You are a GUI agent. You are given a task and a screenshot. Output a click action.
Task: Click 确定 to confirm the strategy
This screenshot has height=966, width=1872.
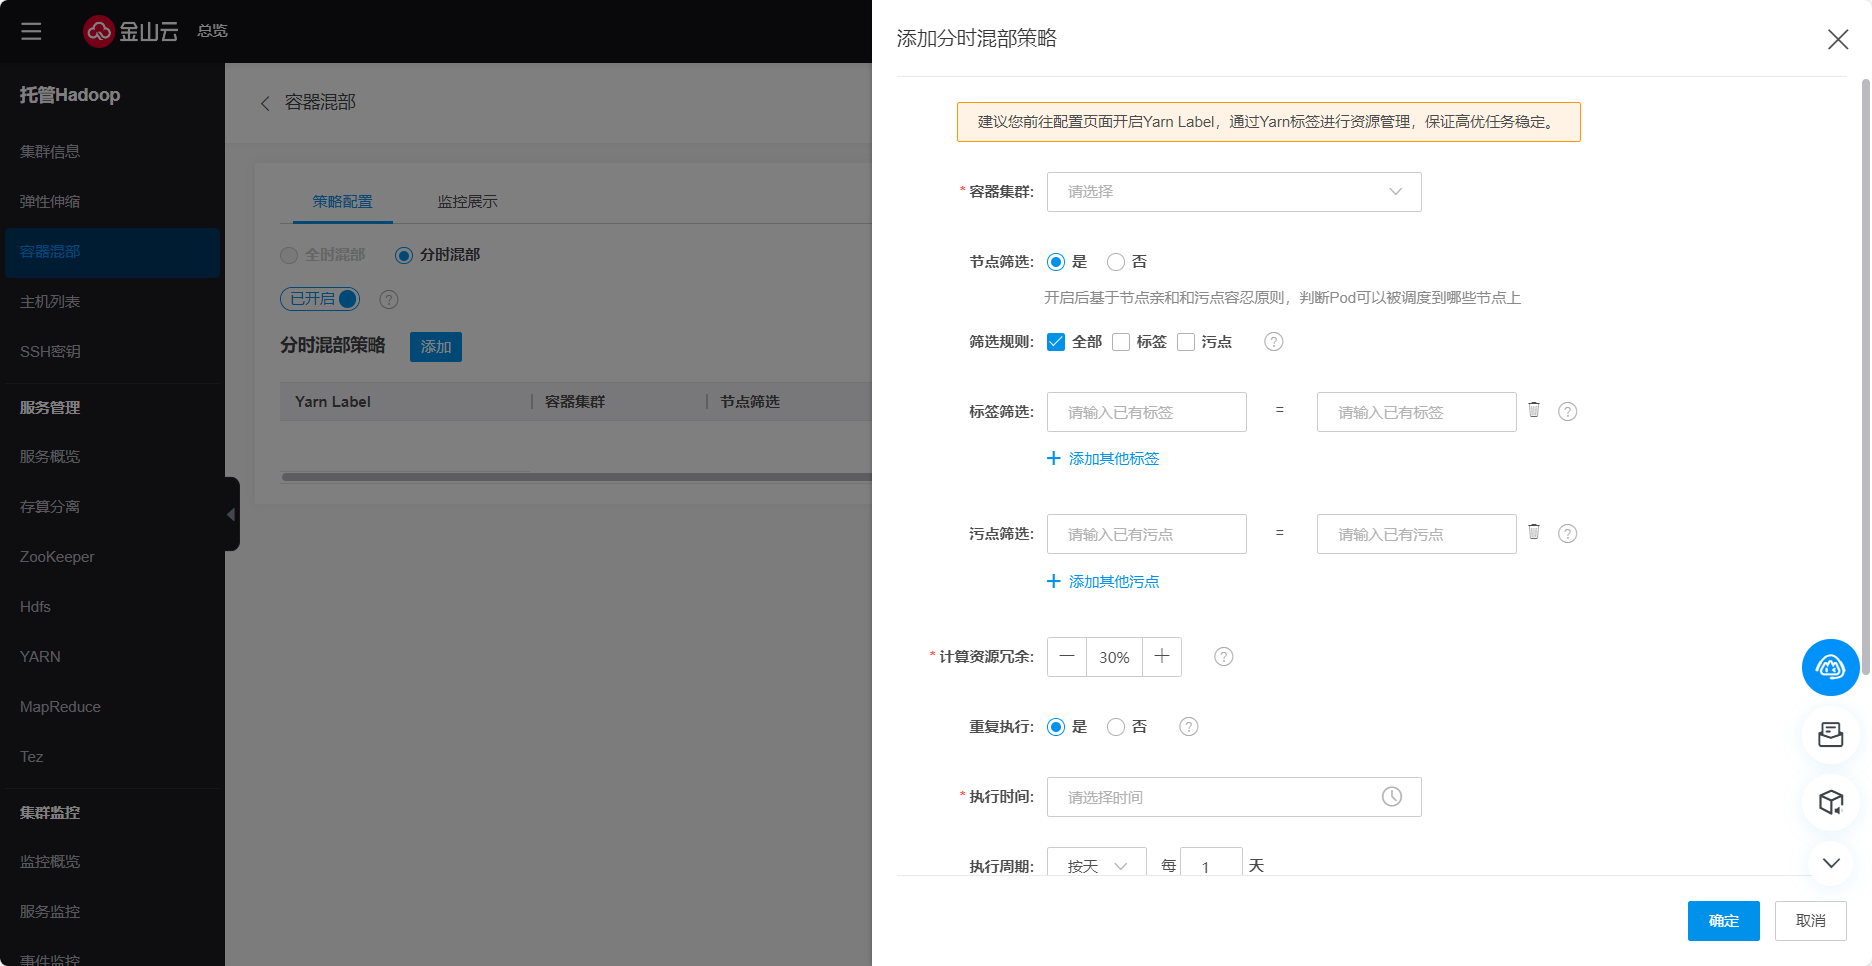[x=1723, y=921]
